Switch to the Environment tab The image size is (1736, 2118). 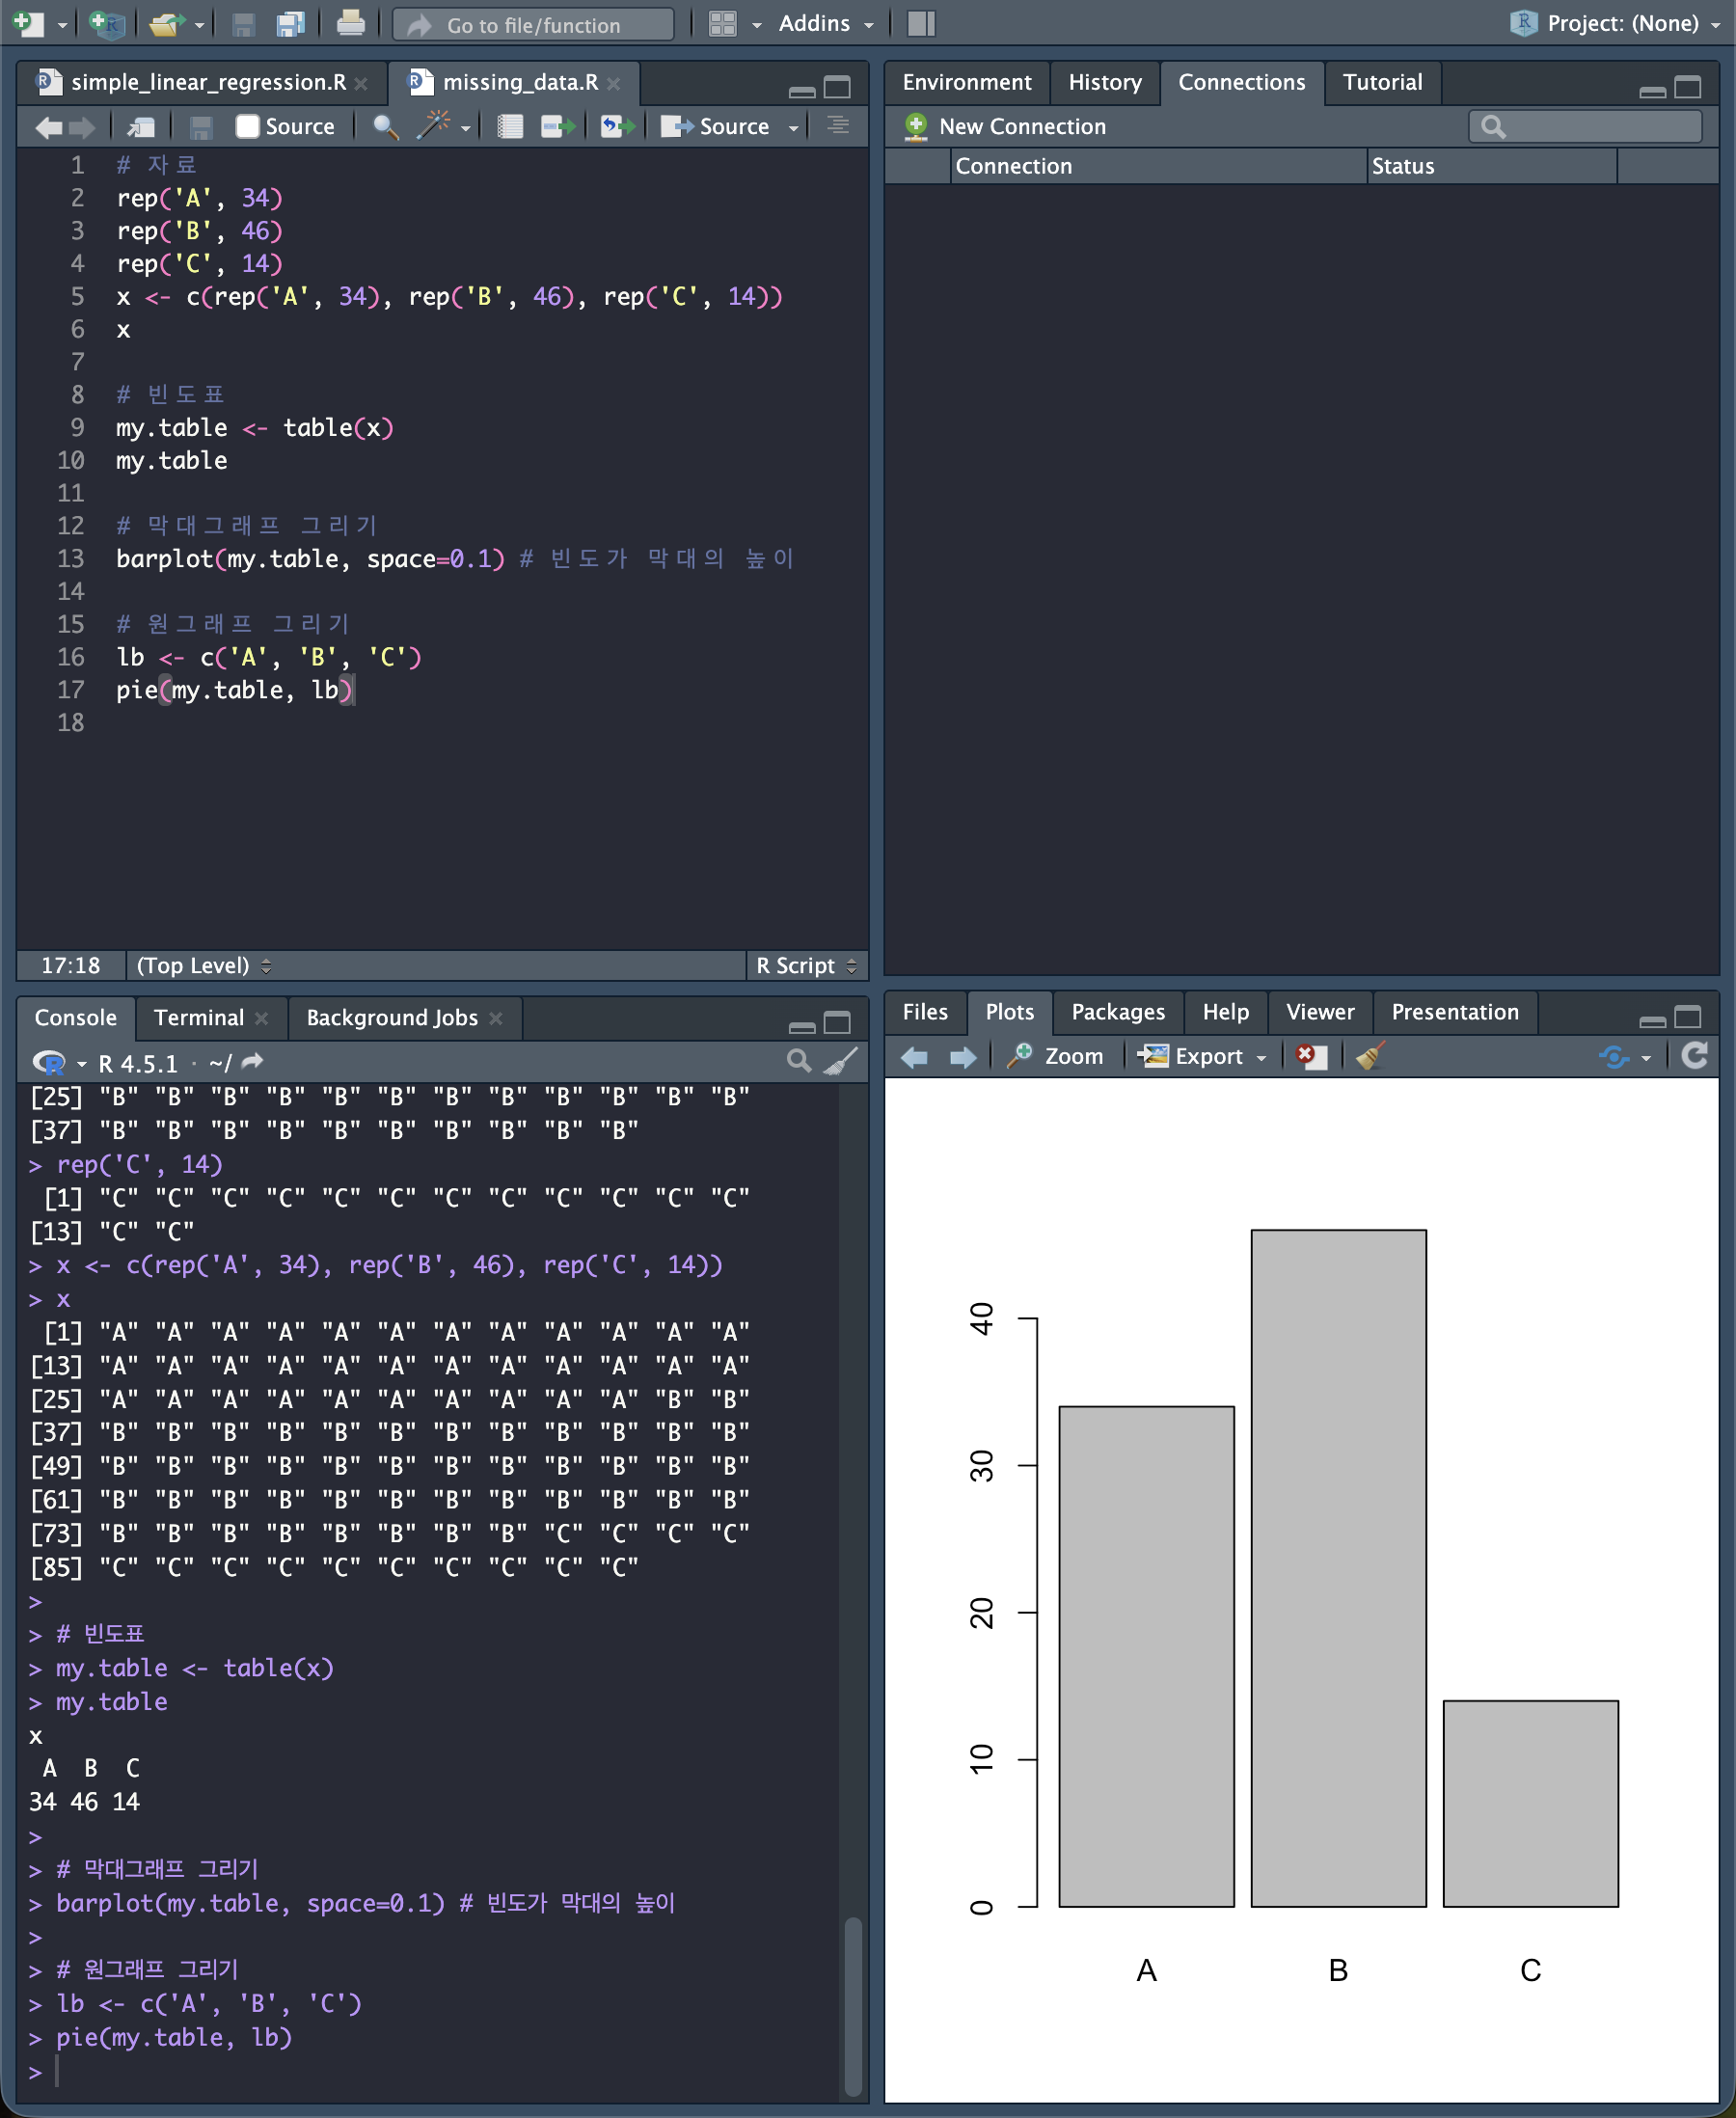(966, 82)
